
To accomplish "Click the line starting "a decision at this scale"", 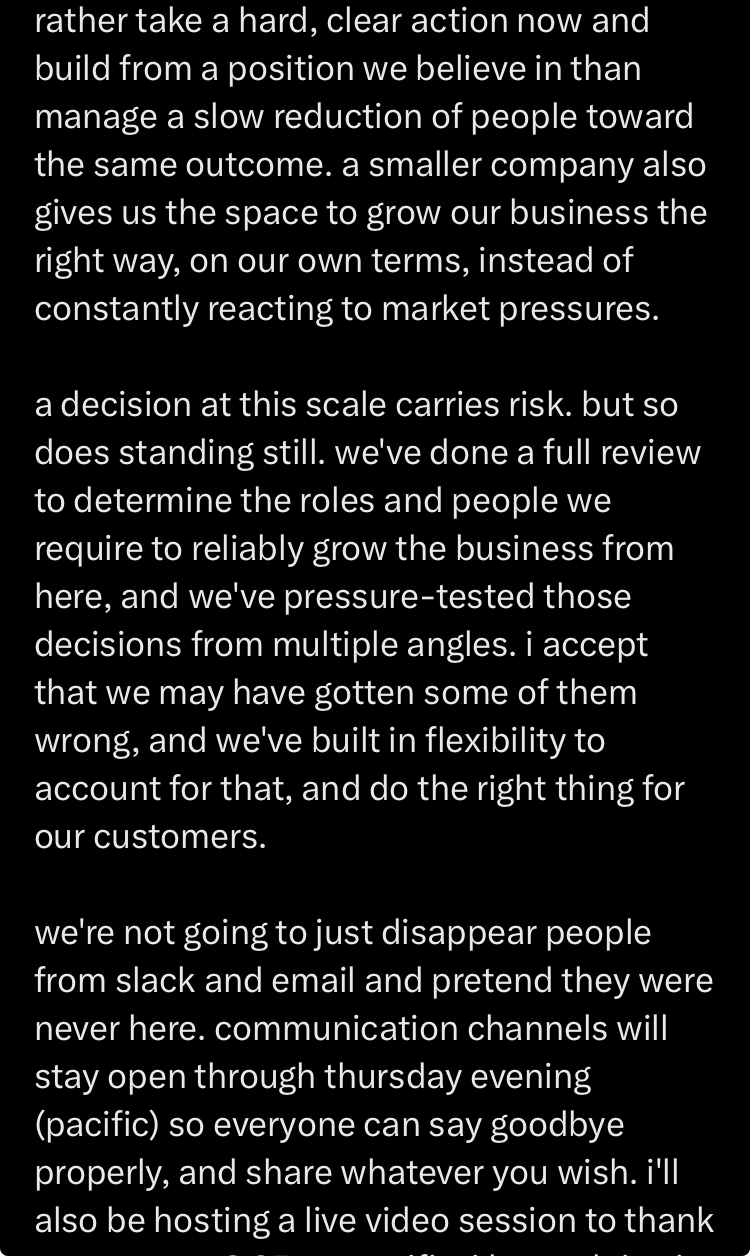I will (x=356, y=404).
